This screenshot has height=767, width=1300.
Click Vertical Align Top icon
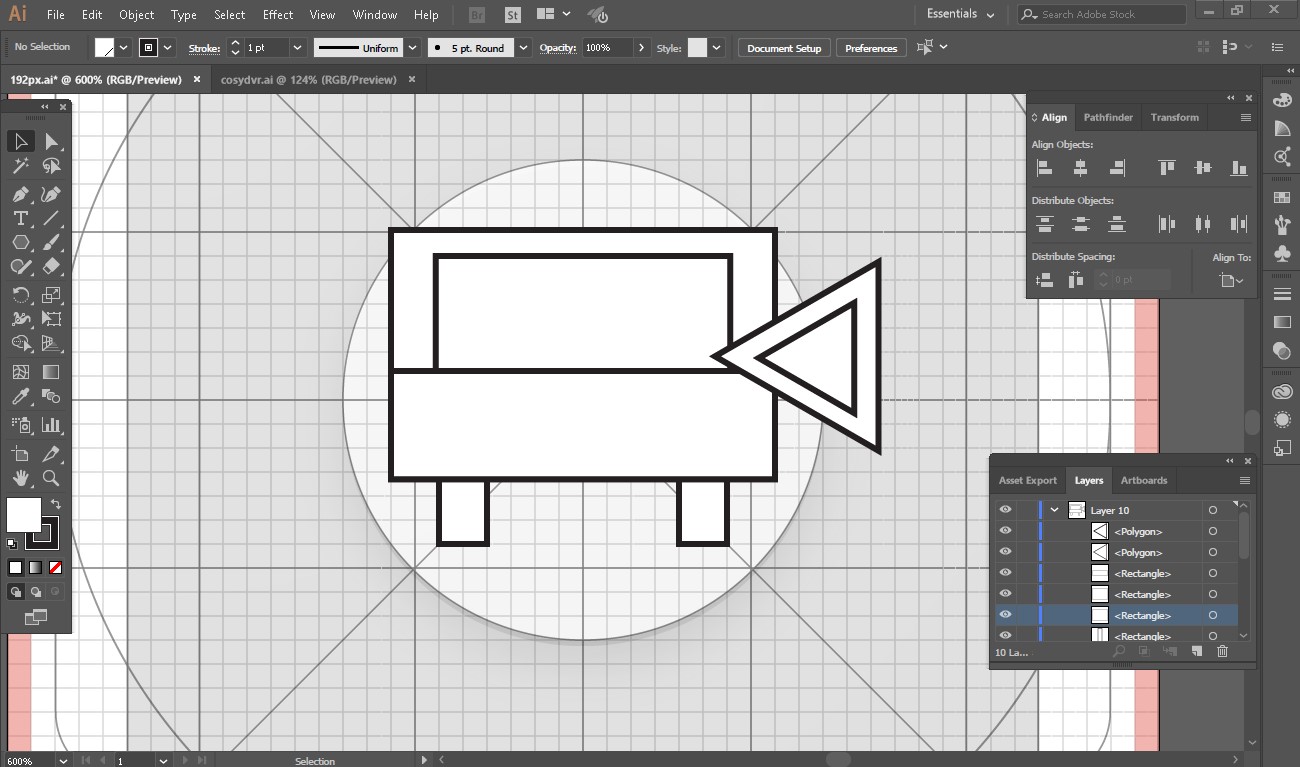(1166, 168)
